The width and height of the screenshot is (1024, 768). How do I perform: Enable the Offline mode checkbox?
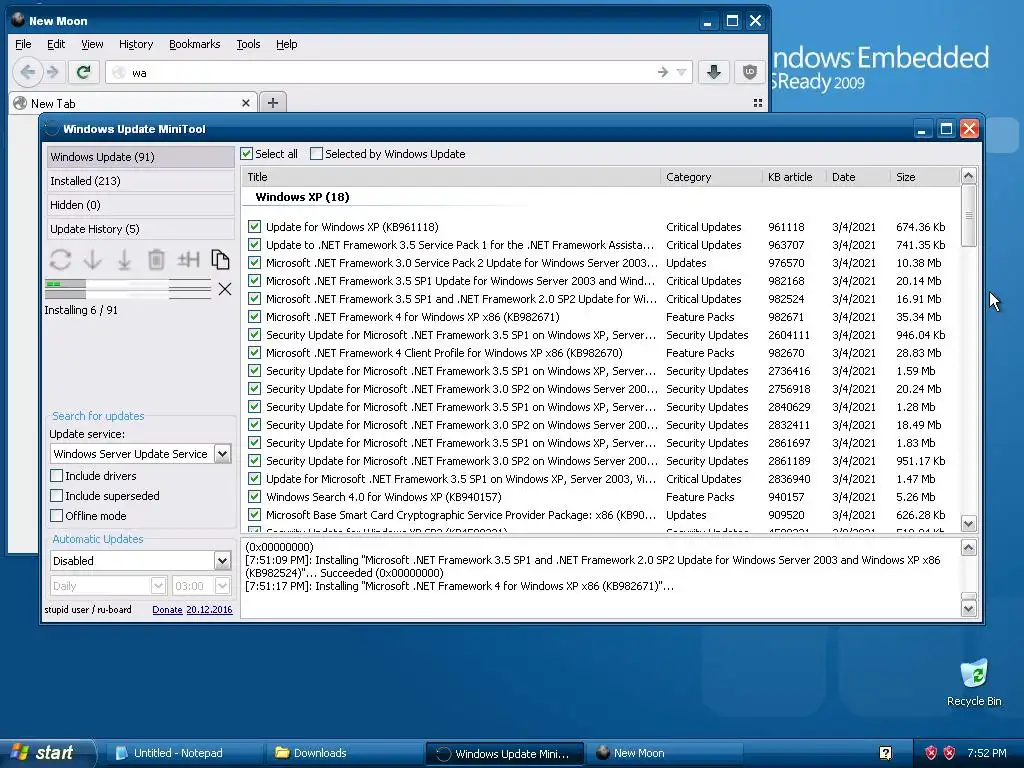[x=57, y=516]
